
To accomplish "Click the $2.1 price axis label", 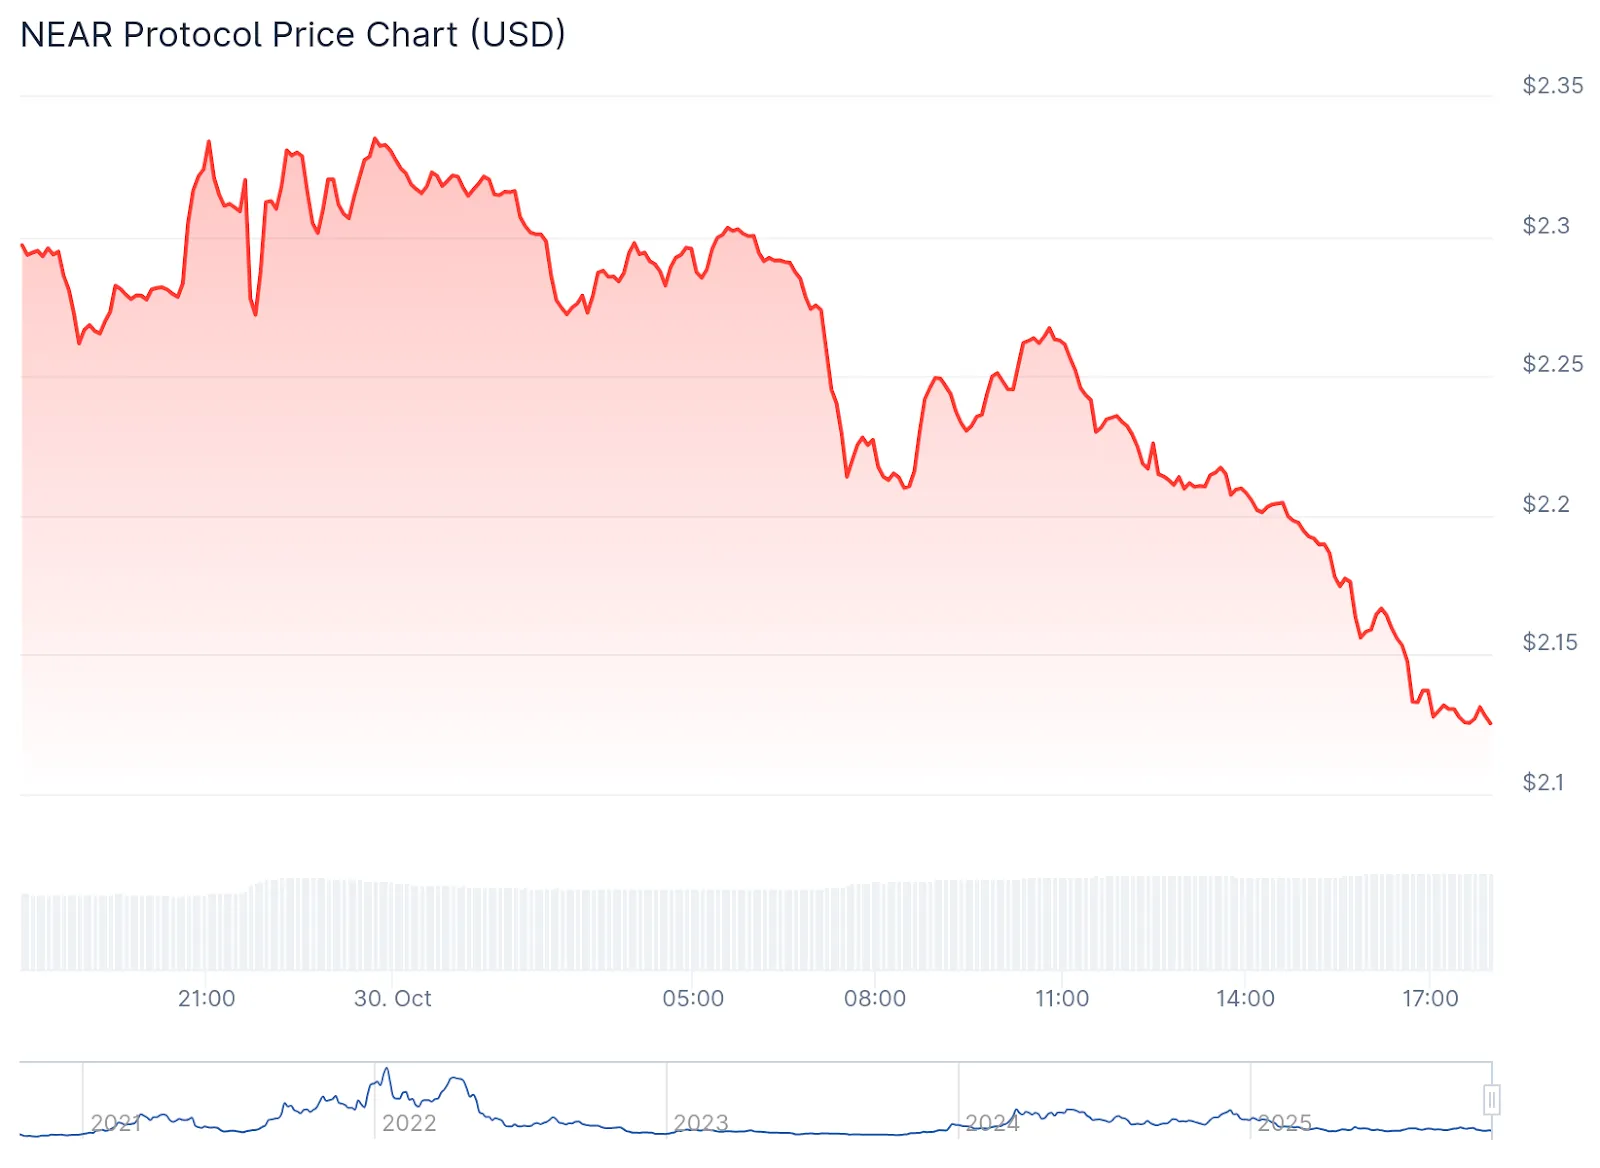I will pos(1543,782).
